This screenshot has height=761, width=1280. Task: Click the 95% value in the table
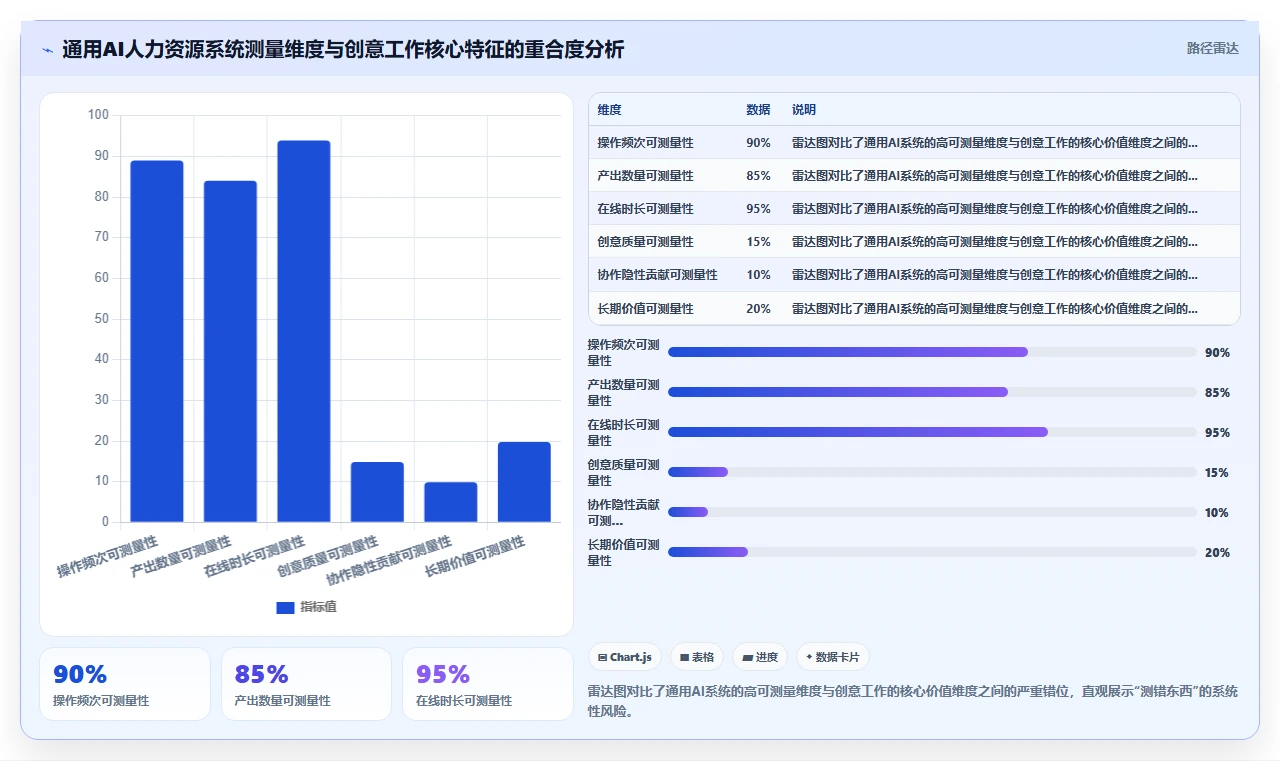coord(758,209)
